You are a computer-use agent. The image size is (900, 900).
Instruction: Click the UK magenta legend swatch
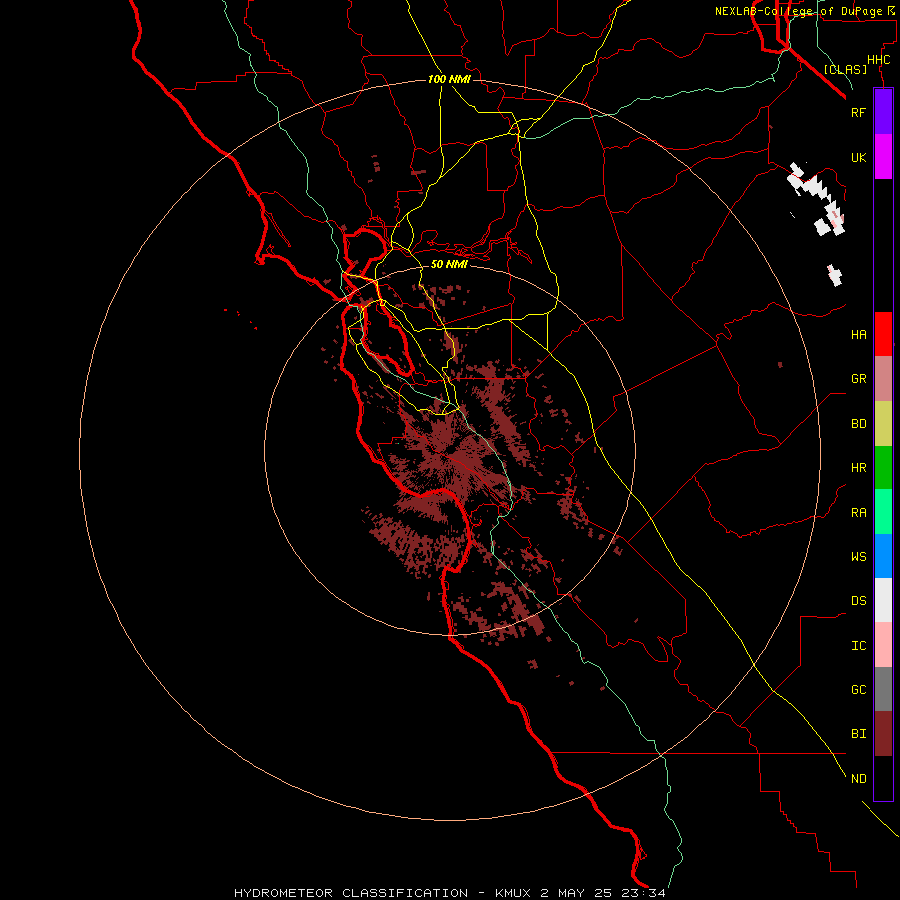click(883, 157)
